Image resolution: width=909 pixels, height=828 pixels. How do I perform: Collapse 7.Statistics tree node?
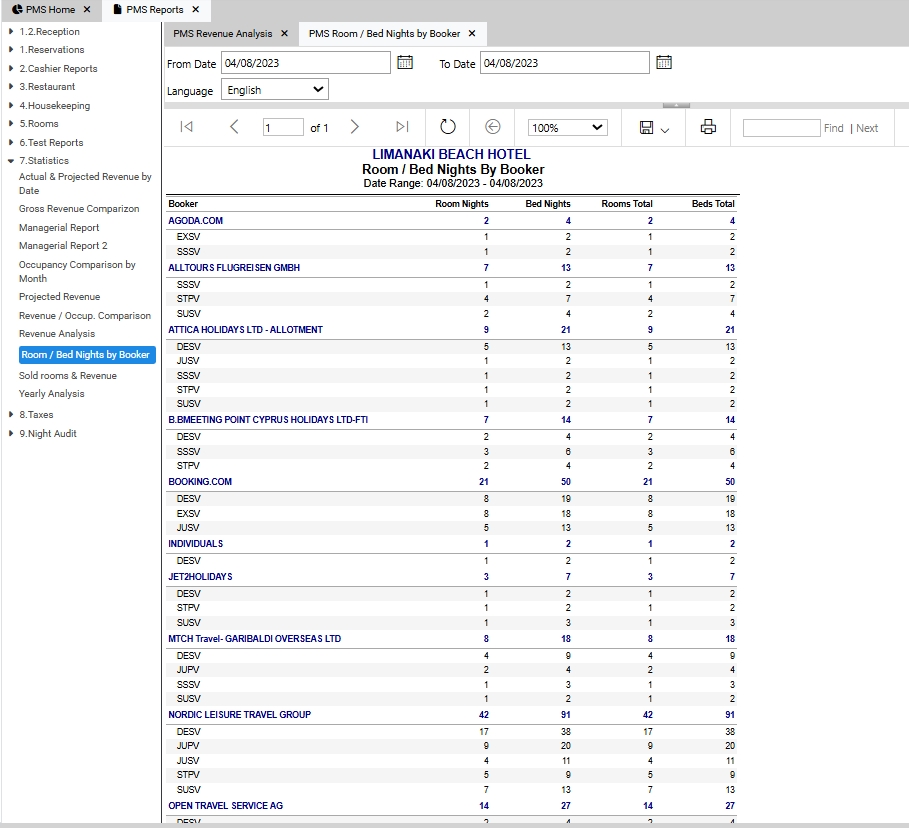coord(11,161)
